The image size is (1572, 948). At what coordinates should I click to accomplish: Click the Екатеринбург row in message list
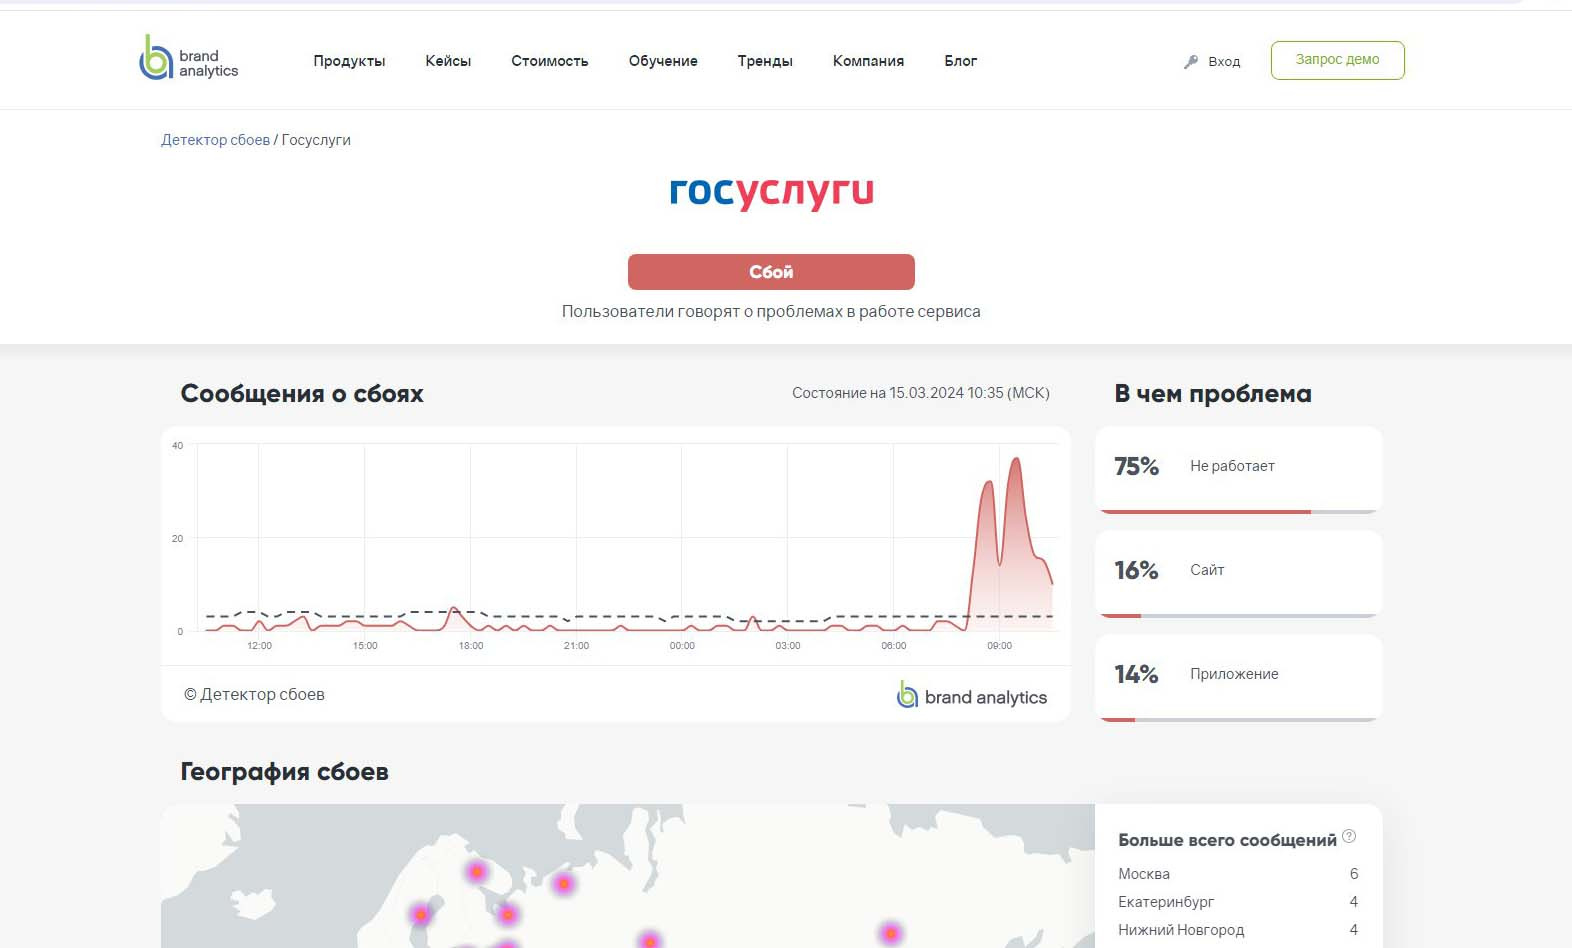[1238, 902]
